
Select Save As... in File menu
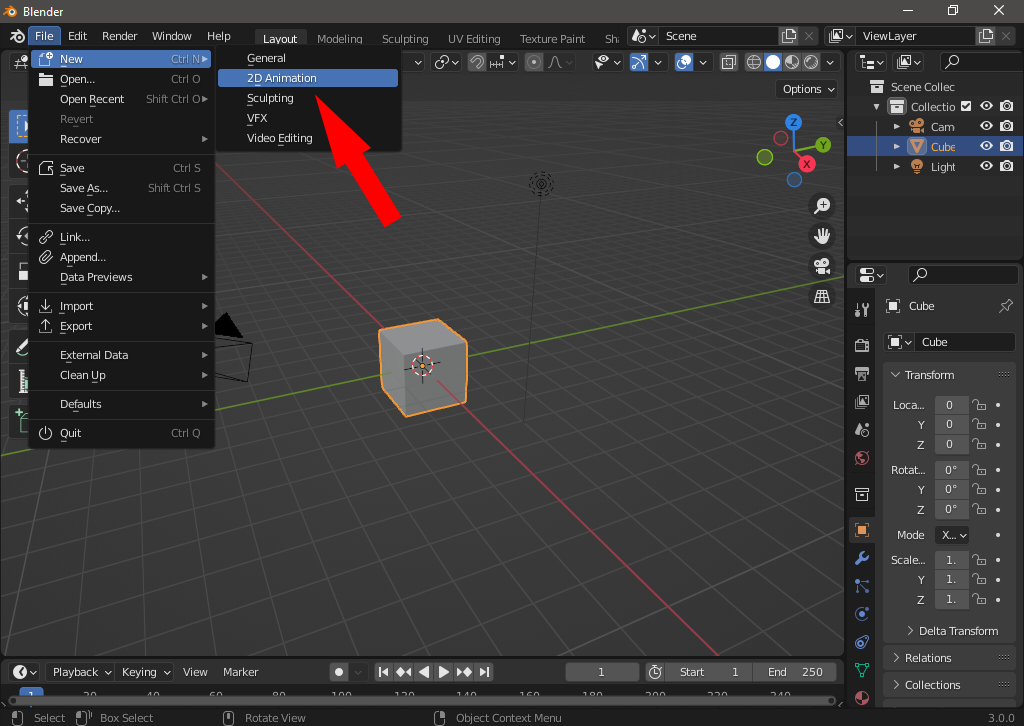tap(84, 188)
